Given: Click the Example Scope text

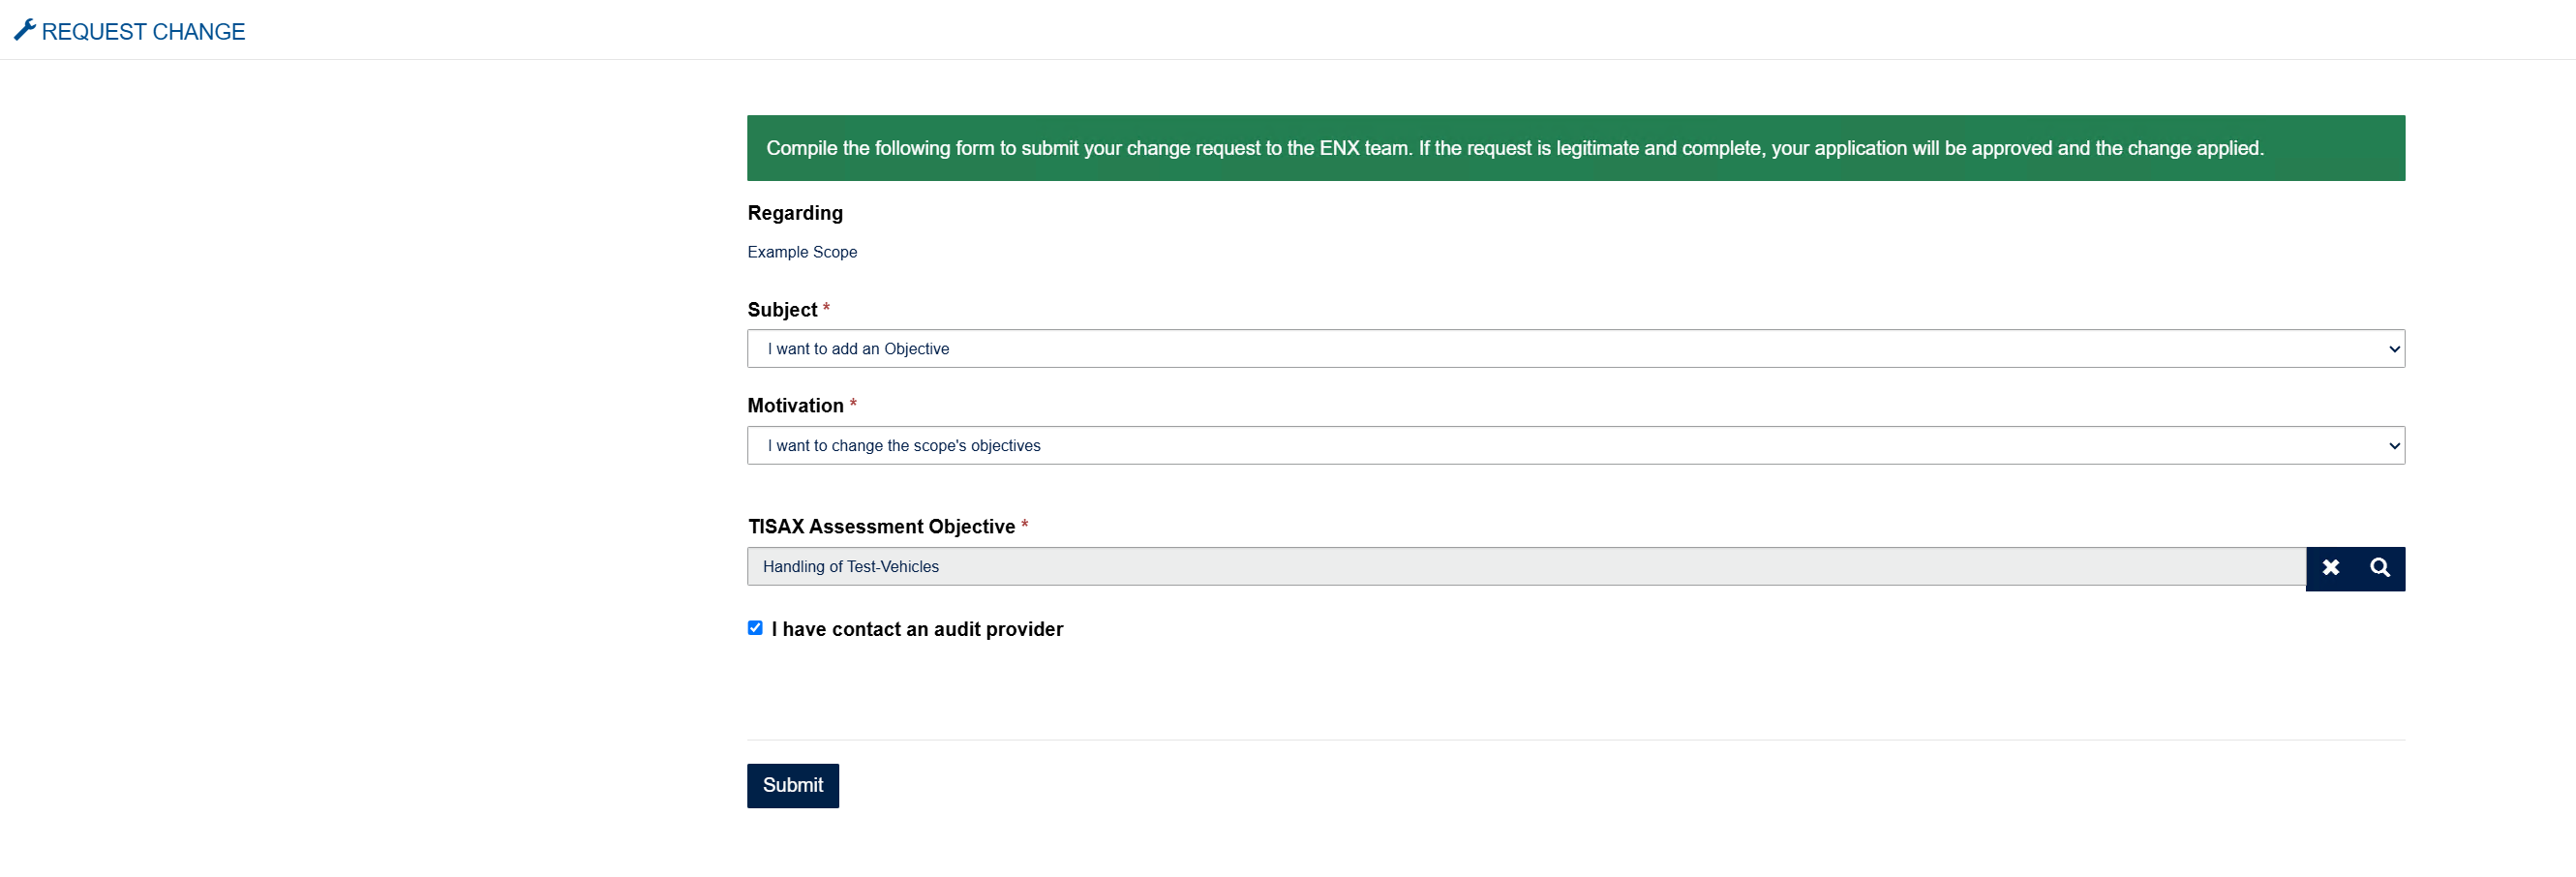Looking at the screenshot, I should tap(801, 252).
